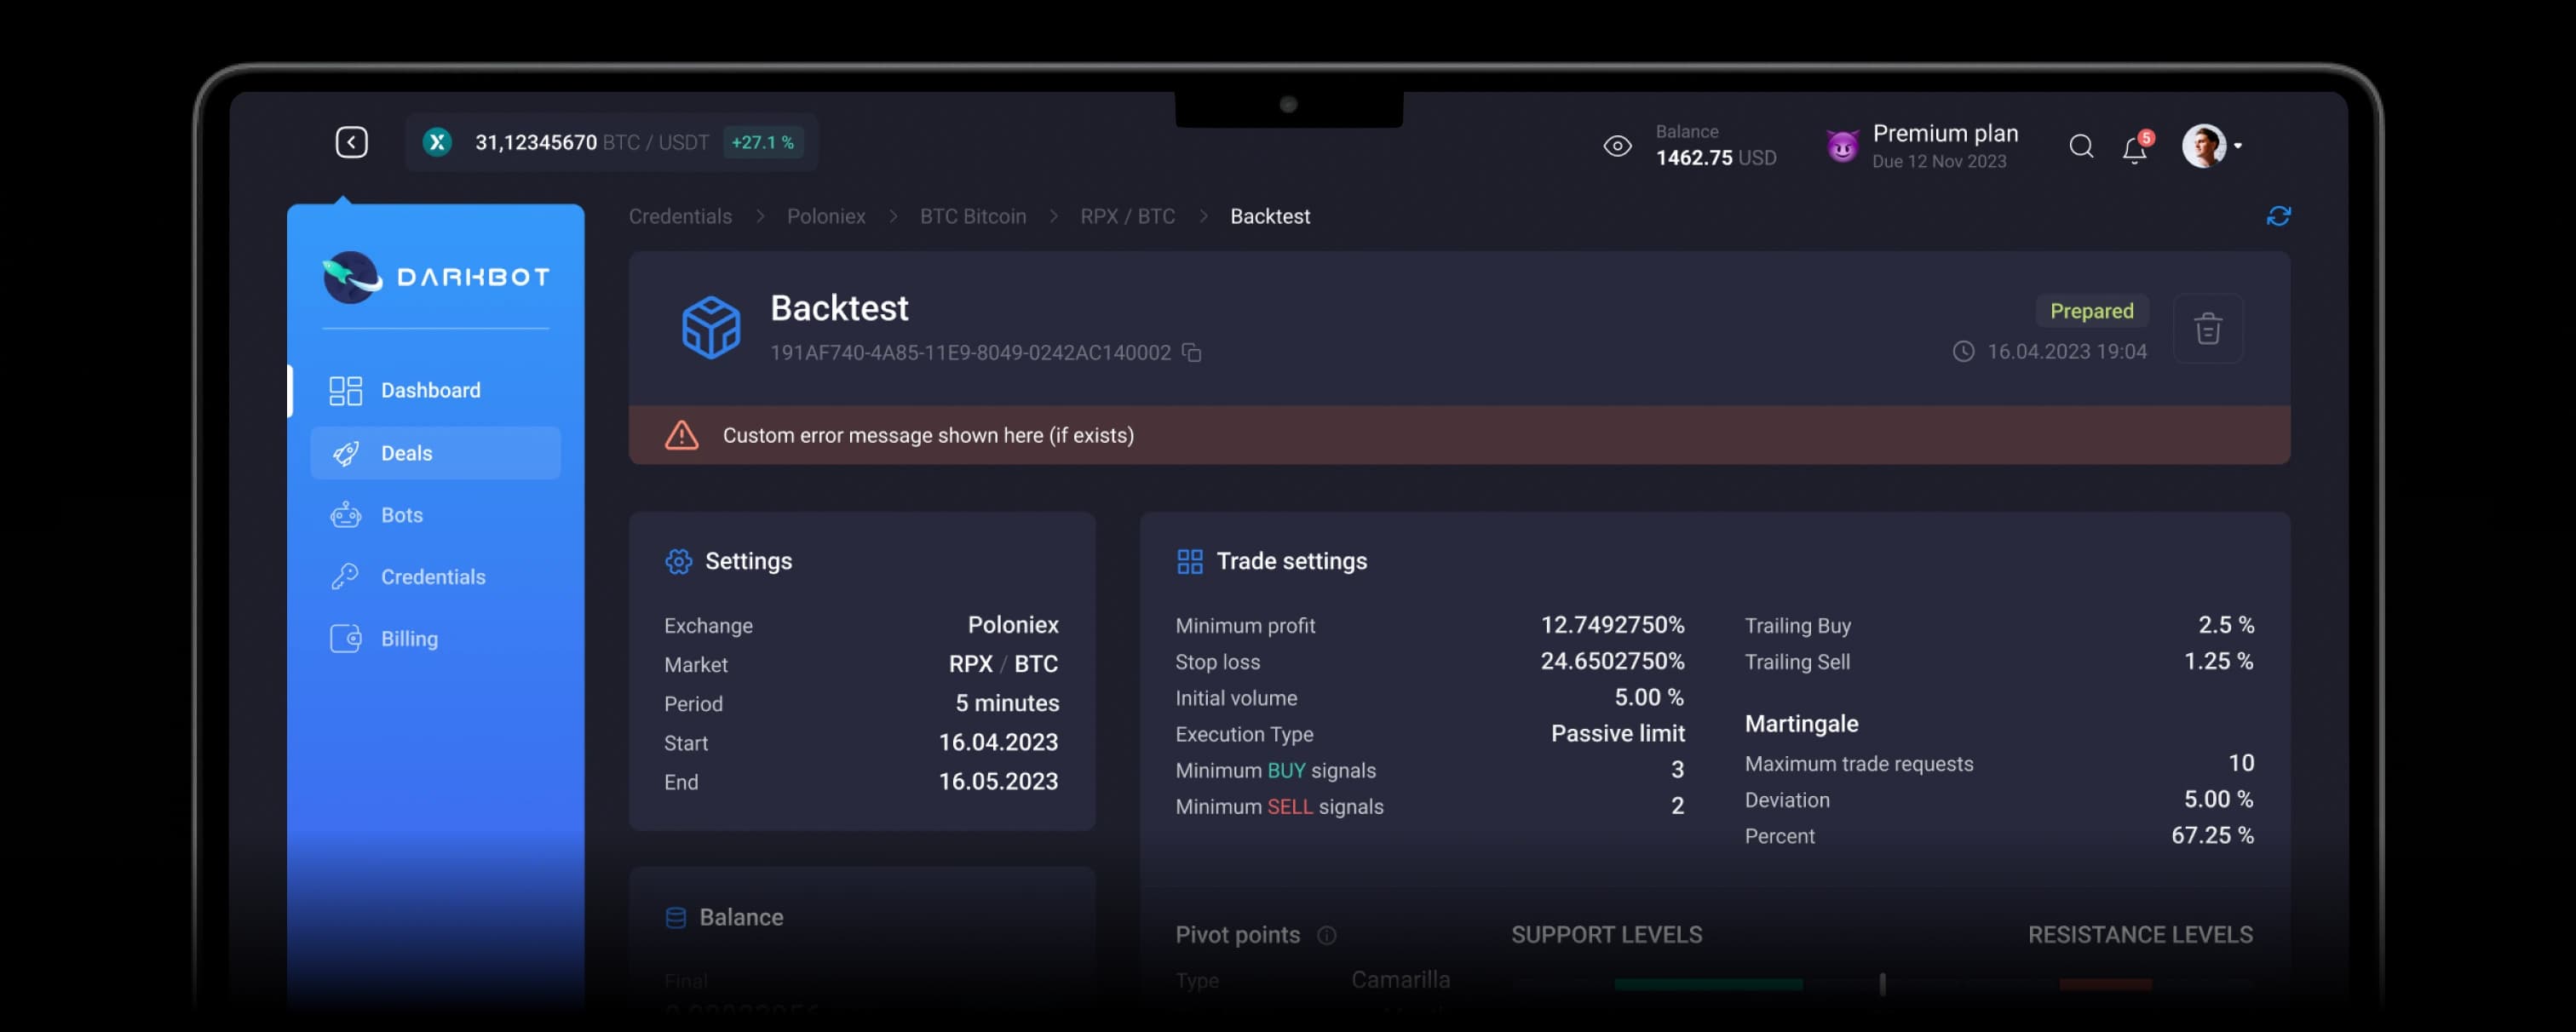Click the notifications bell with badge
Viewport: 2576px width, 1032px height.
point(2135,147)
